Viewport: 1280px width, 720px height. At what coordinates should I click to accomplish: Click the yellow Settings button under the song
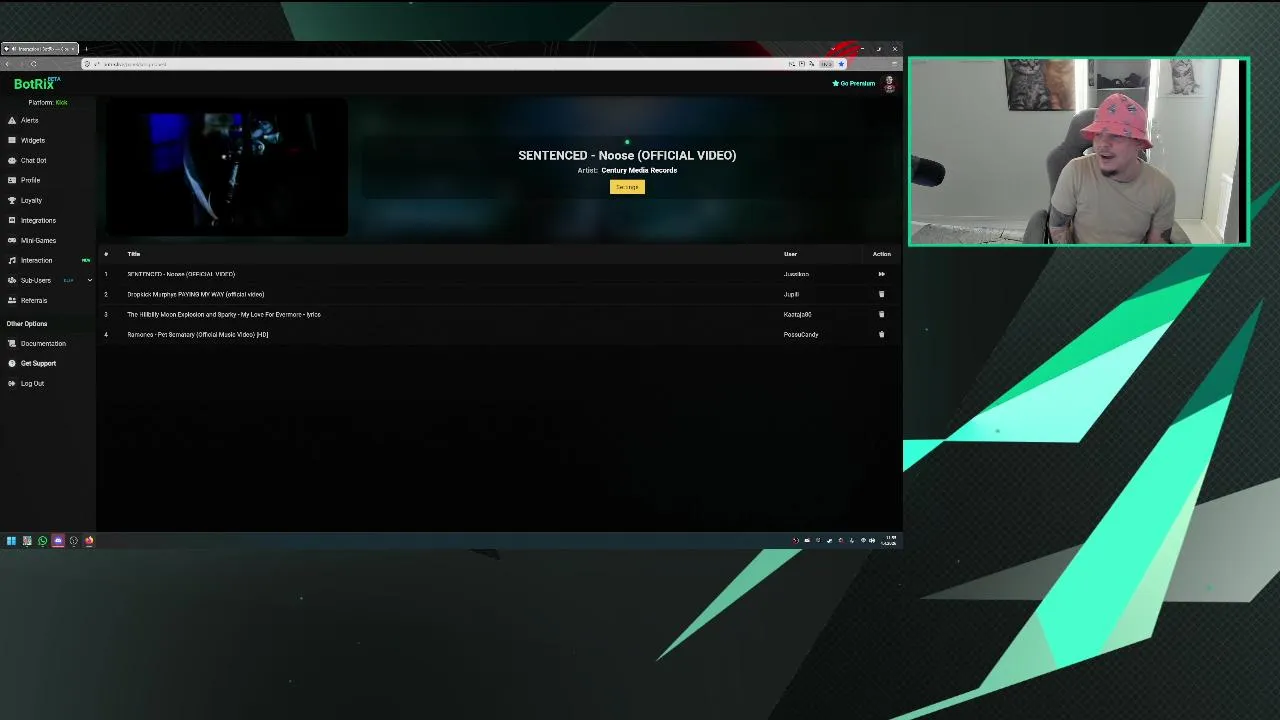pos(627,187)
